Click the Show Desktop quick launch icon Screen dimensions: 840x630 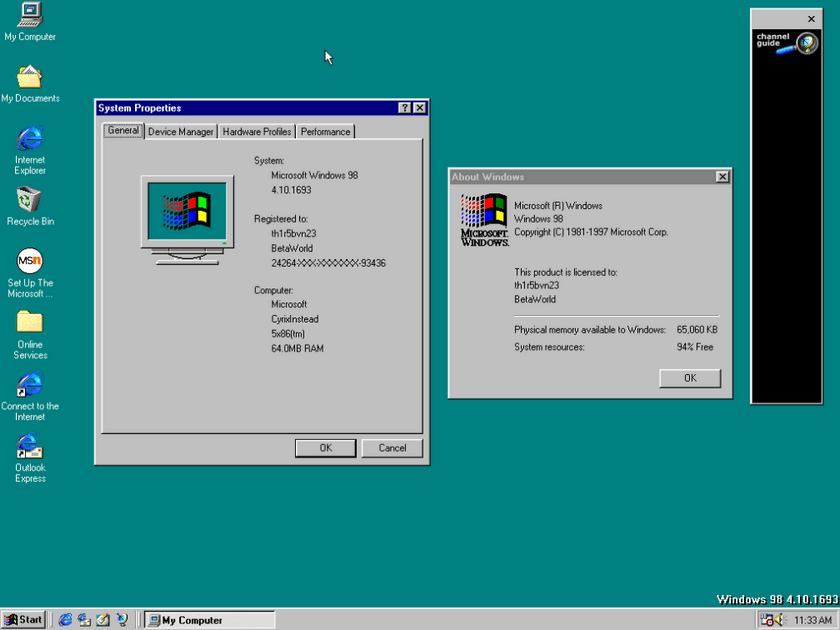pyautogui.click(x=102, y=620)
